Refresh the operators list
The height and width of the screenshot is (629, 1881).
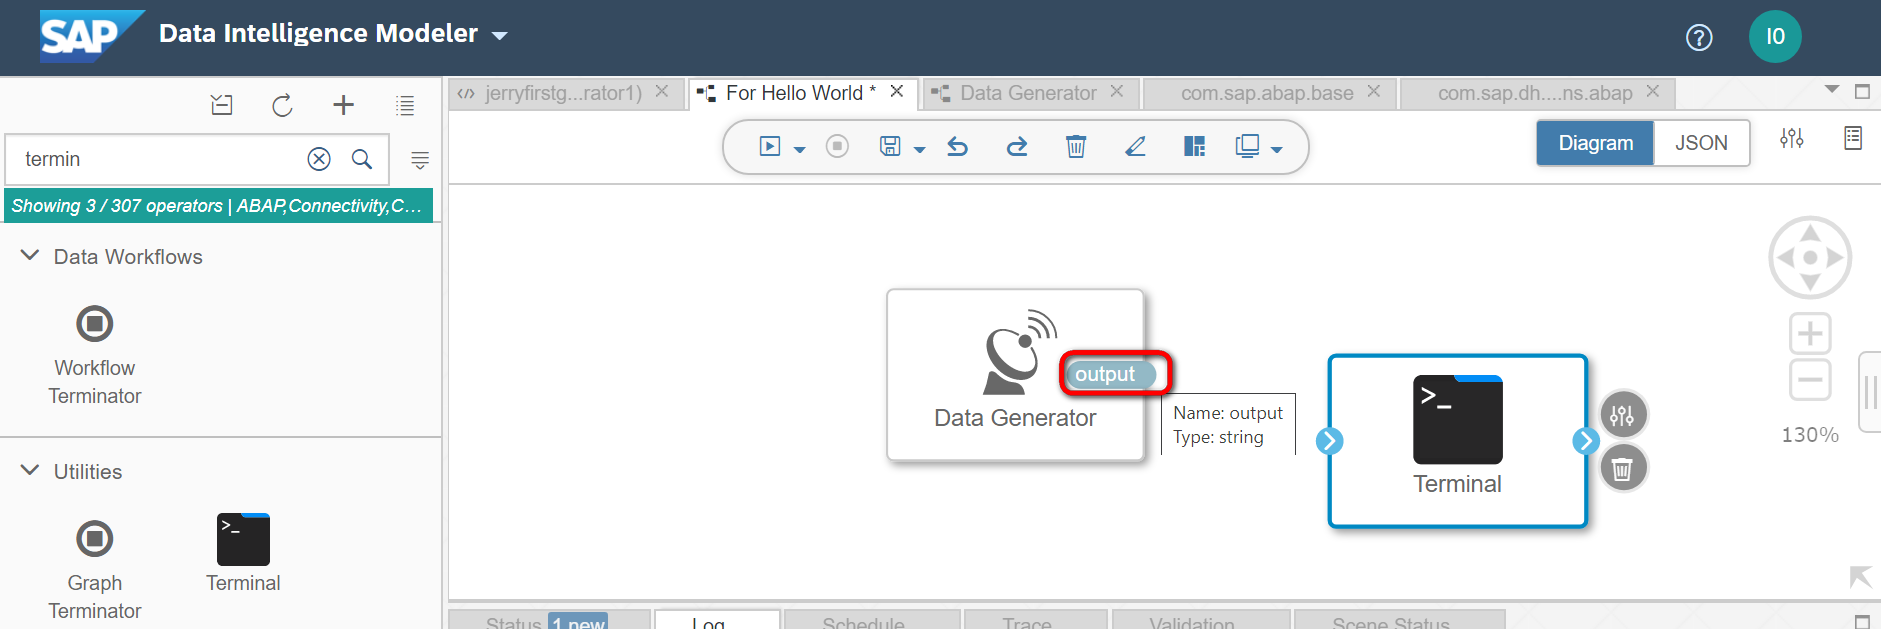(x=282, y=105)
